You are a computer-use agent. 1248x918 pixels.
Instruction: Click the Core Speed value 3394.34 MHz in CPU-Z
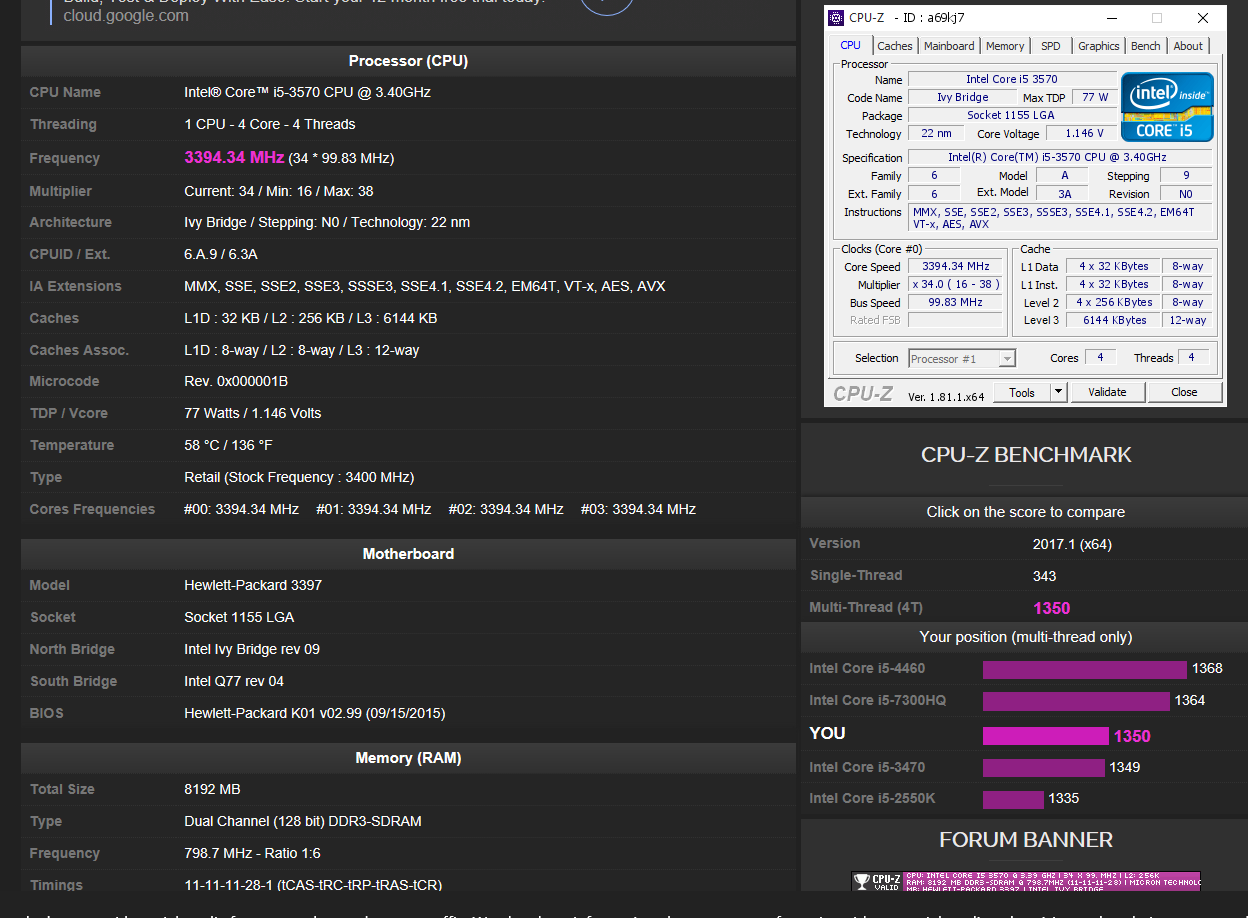tap(955, 266)
